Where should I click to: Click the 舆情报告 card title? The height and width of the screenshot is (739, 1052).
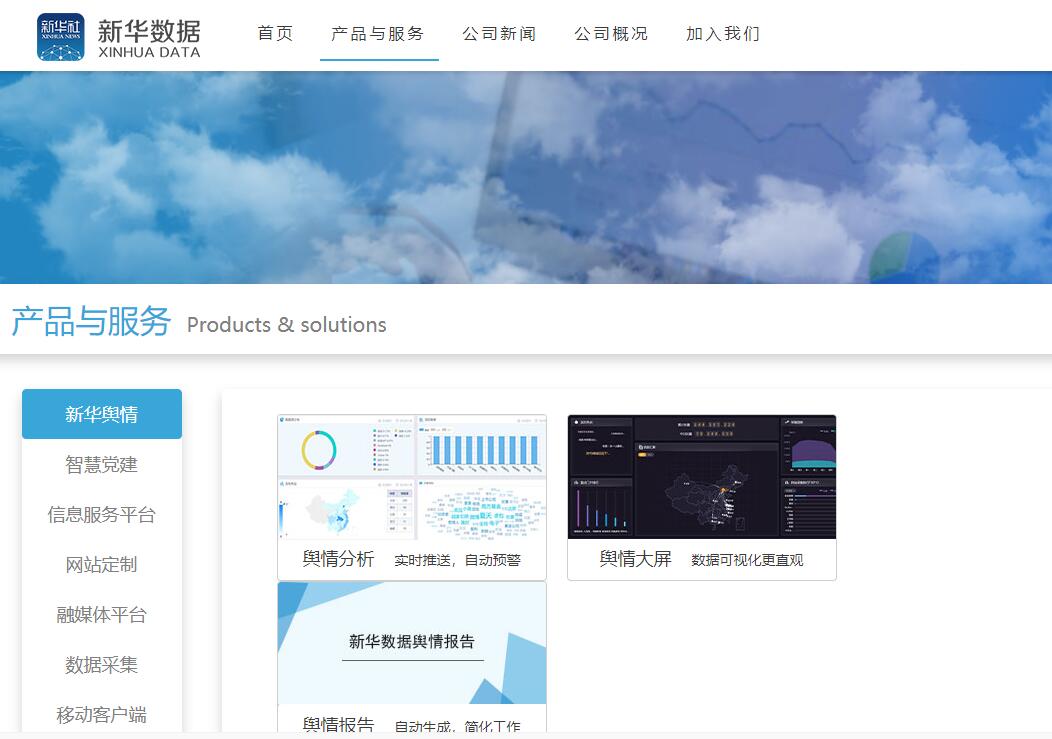pyautogui.click(x=338, y=725)
